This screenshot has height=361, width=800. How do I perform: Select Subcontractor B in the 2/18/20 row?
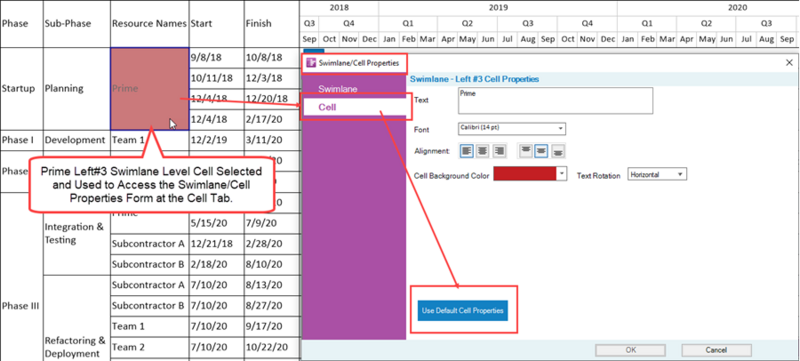(x=149, y=265)
